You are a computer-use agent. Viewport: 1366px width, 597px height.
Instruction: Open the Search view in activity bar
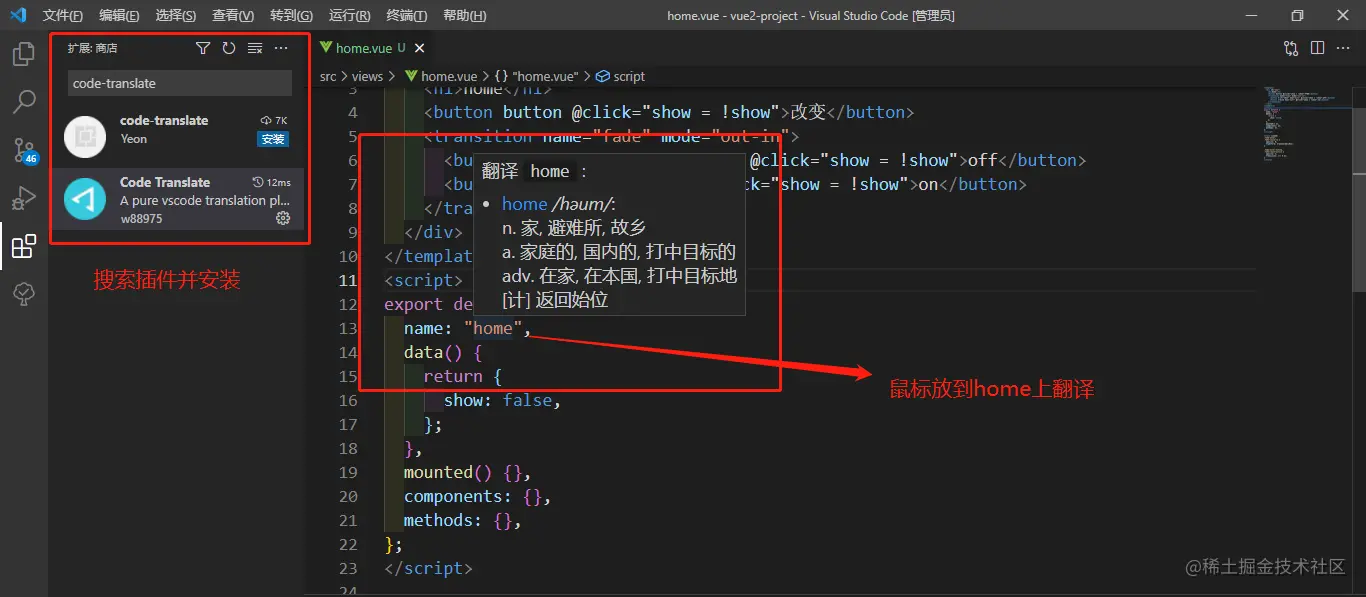tap(24, 101)
